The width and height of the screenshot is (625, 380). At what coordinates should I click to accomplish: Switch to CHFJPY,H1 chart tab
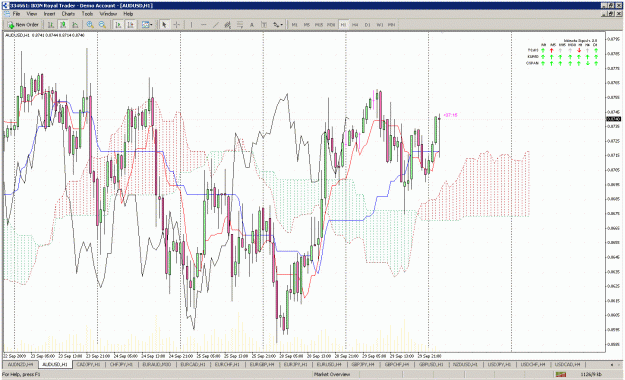click(x=122, y=364)
